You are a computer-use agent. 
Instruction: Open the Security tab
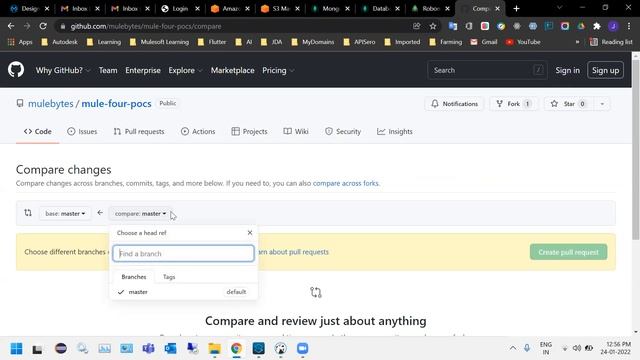pyautogui.click(x=343, y=131)
